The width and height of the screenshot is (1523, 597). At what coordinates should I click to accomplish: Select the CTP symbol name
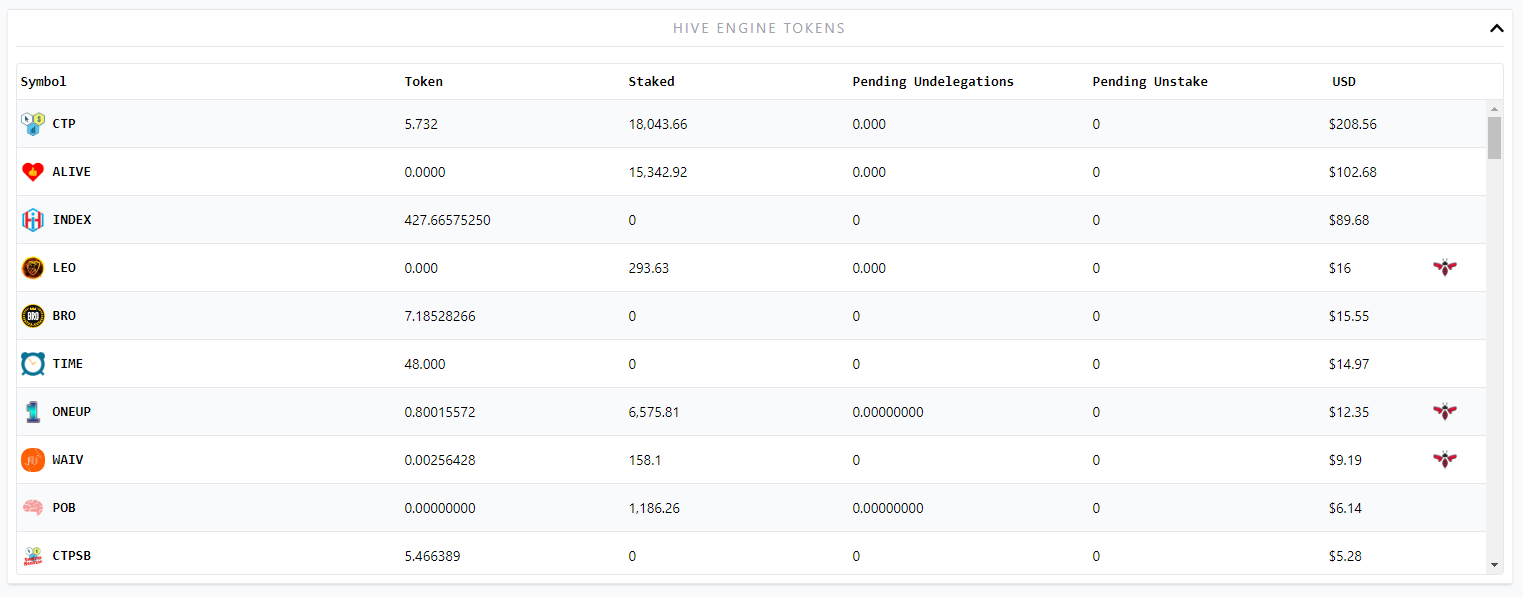coord(64,124)
